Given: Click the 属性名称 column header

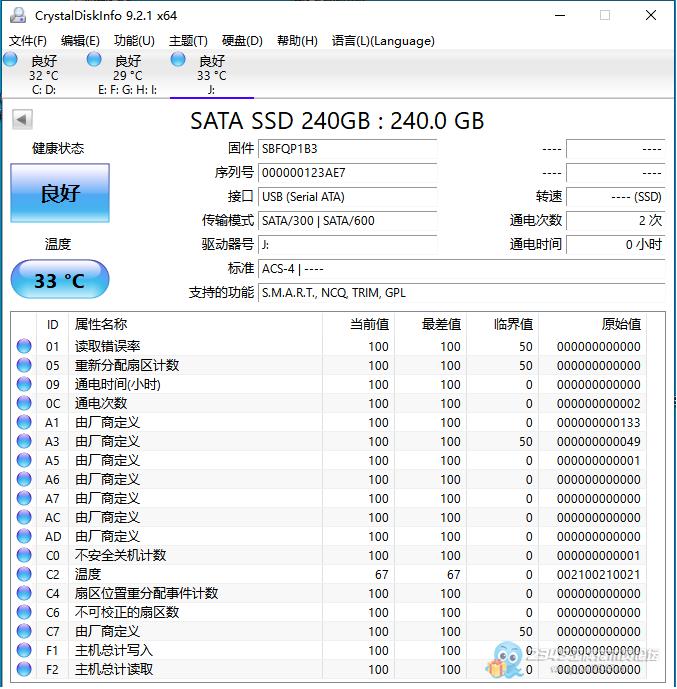Looking at the screenshot, I should (195, 325).
